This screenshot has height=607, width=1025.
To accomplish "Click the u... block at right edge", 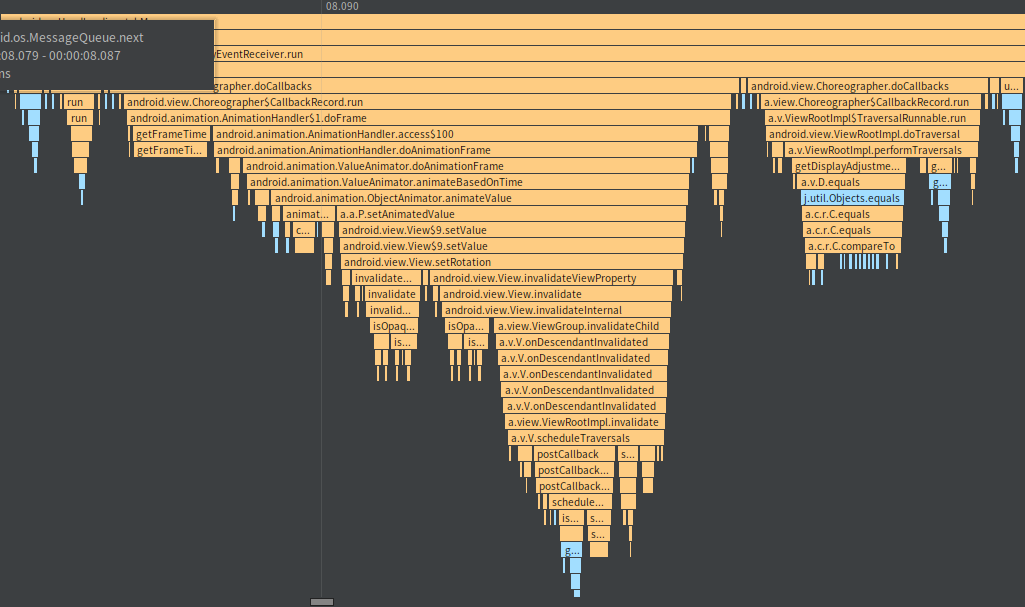I will click(x=1011, y=86).
